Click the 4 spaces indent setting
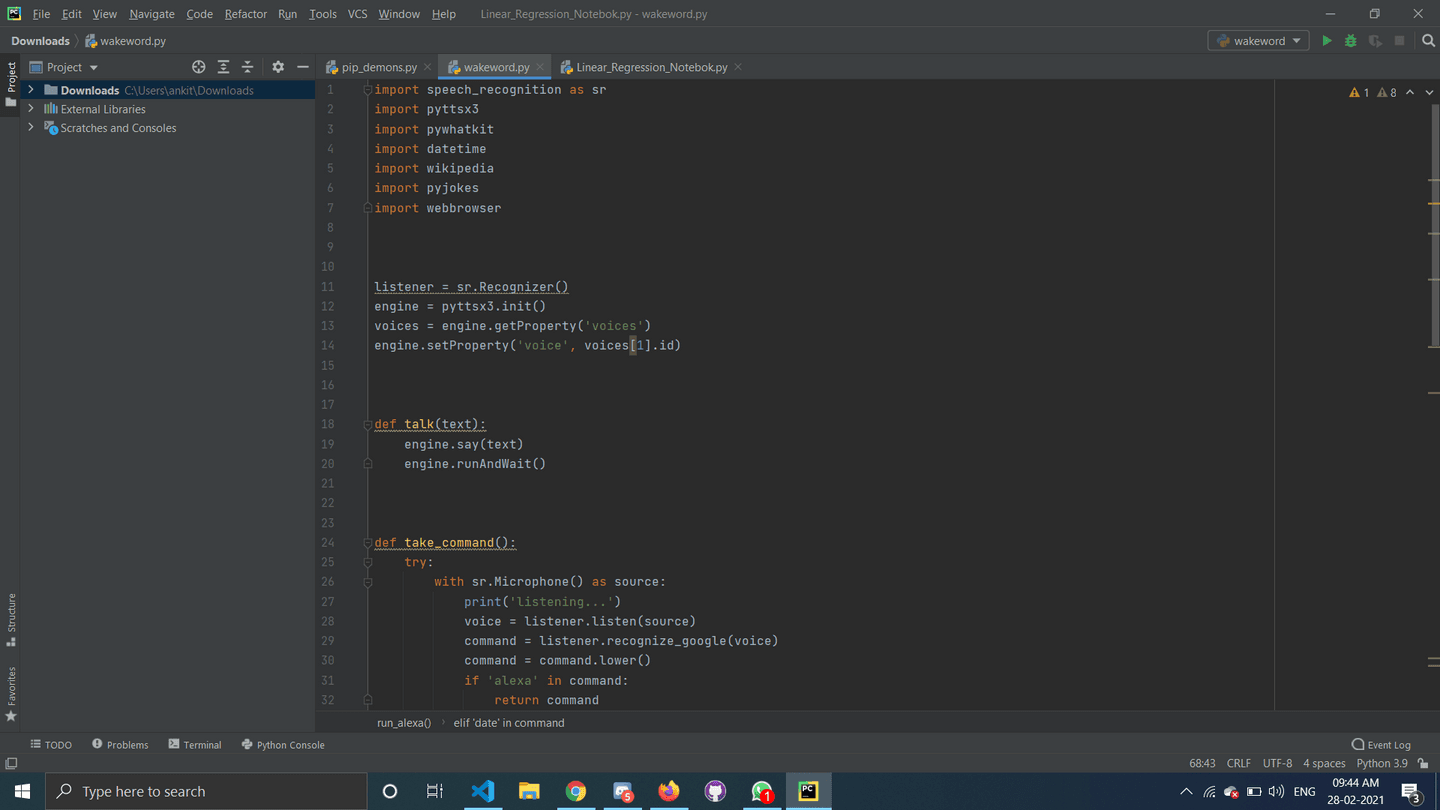This screenshot has width=1440, height=810. point(1324,763)
